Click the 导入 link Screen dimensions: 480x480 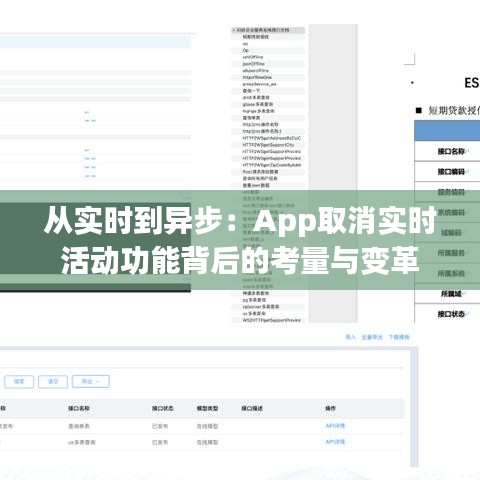pyautogui.click(x=350, y=337)
